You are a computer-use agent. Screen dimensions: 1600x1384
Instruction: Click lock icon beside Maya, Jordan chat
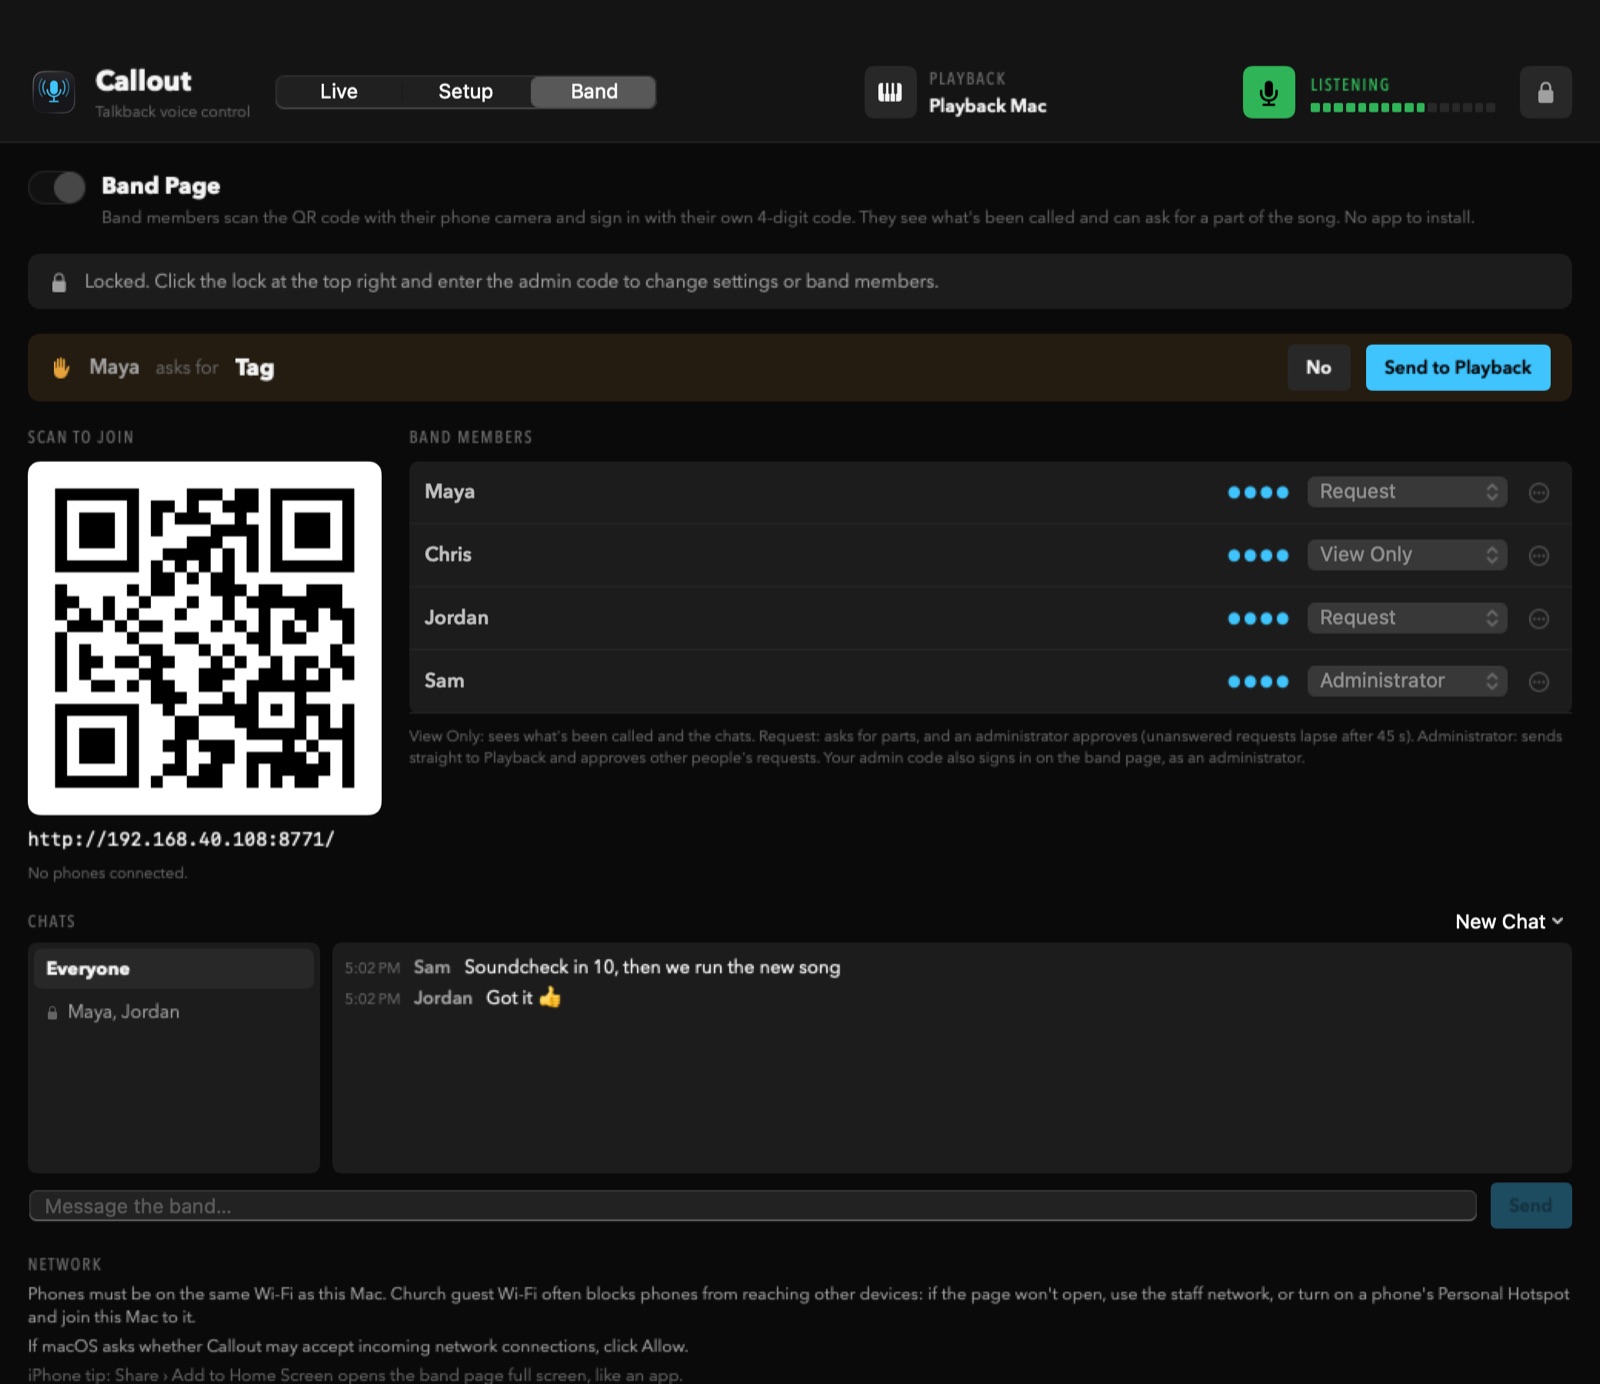52,1013
